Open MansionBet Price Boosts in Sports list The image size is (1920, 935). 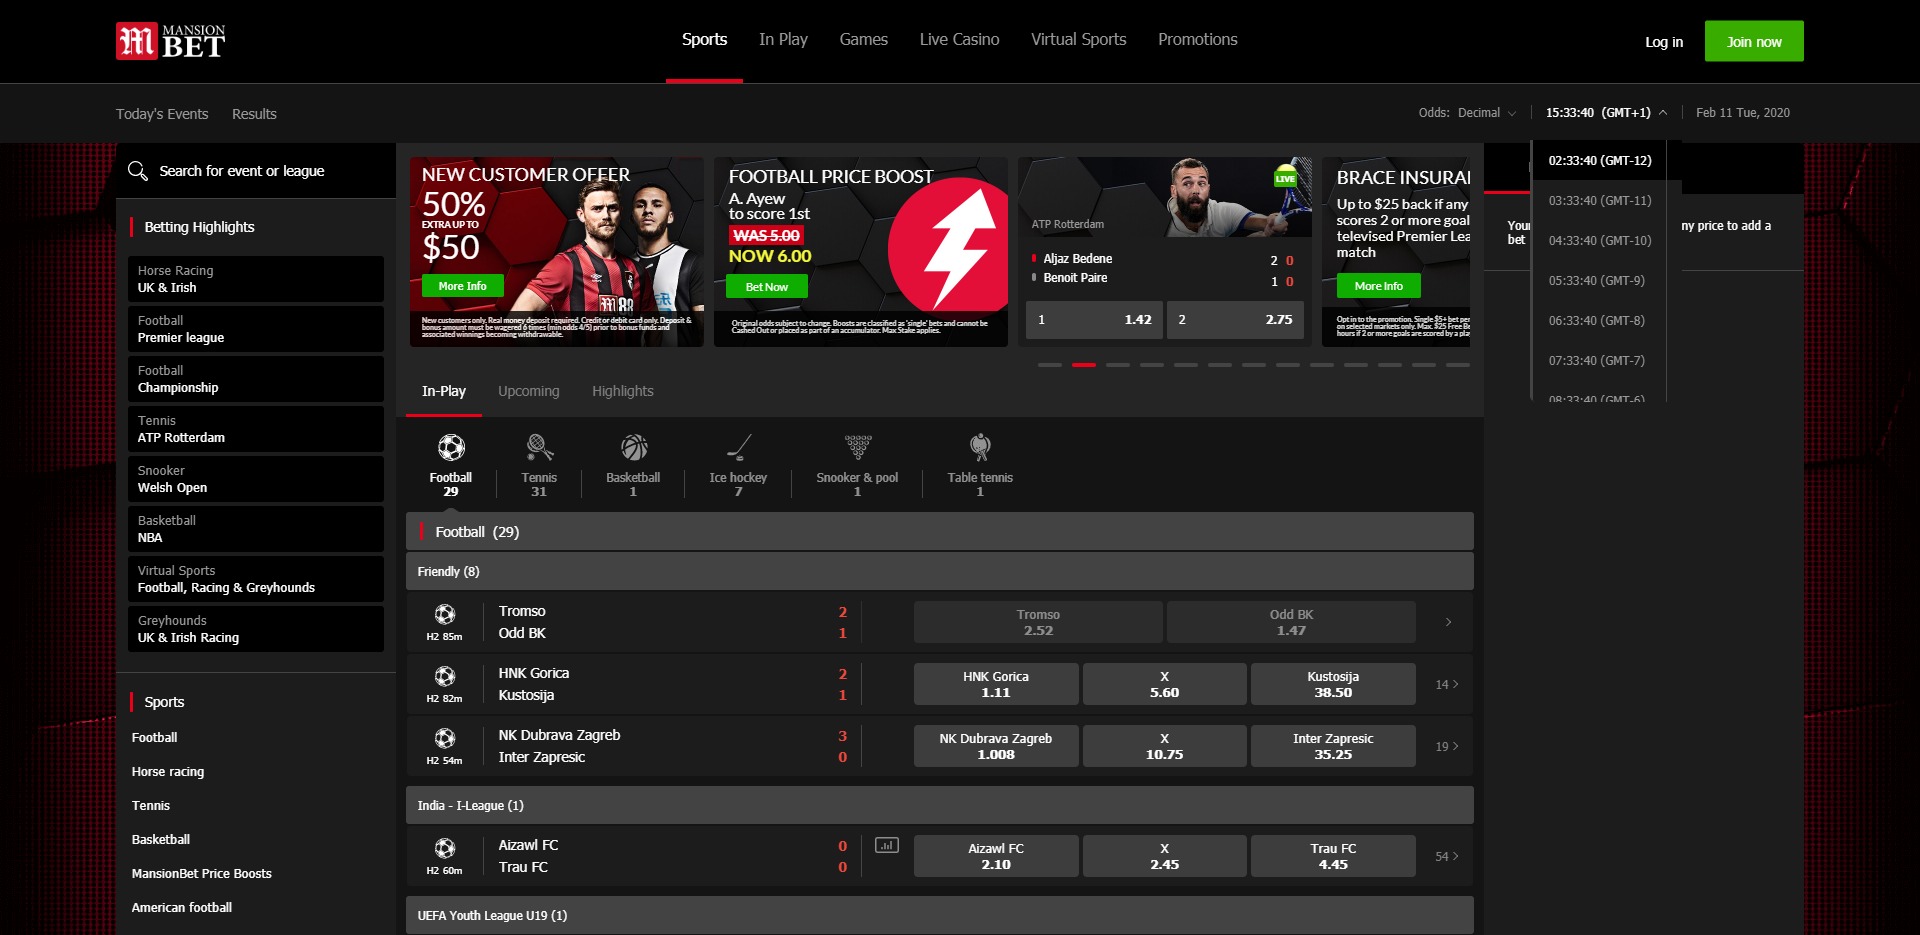pyautogui.click(x=202, y=874)
